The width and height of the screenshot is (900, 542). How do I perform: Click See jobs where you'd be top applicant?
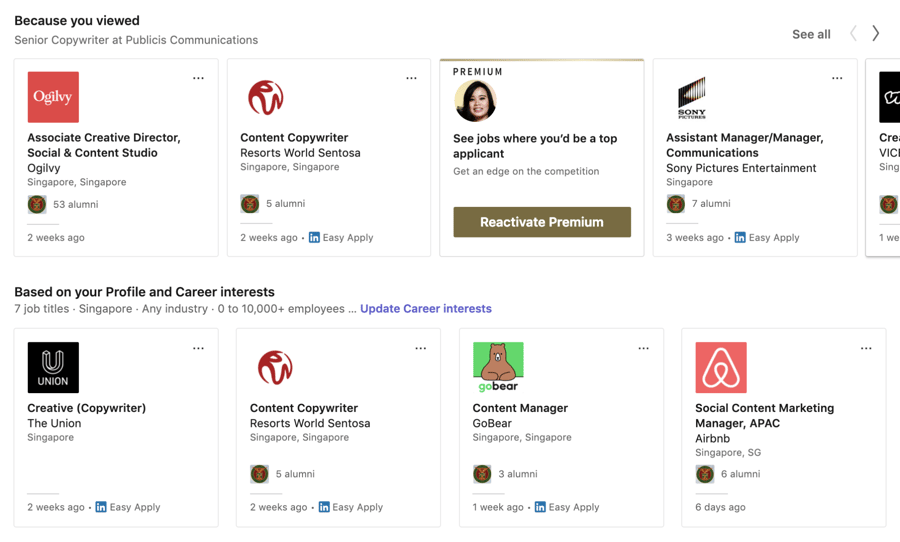535,146
